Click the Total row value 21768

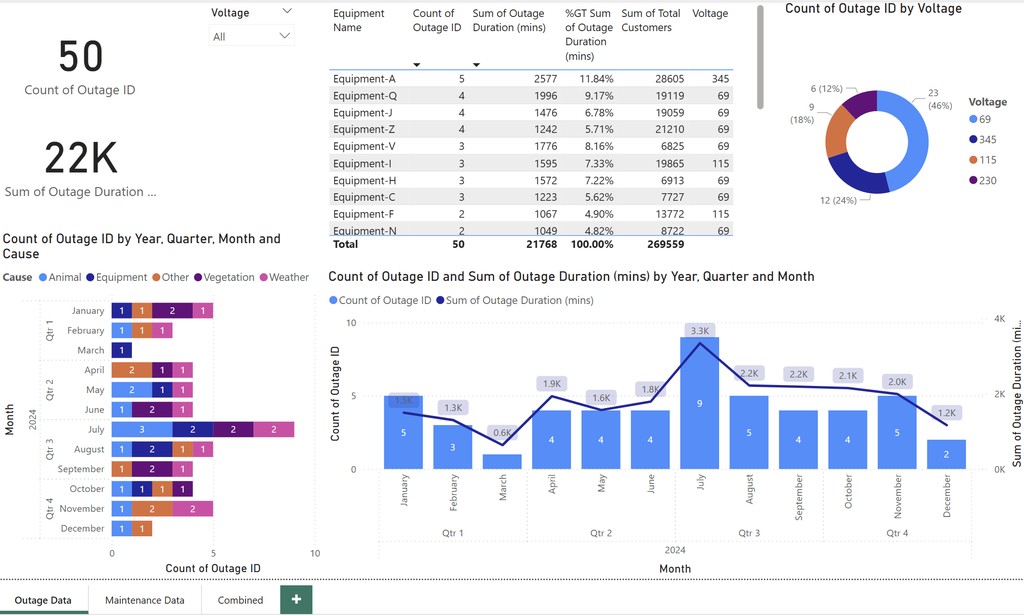[541, 244]
